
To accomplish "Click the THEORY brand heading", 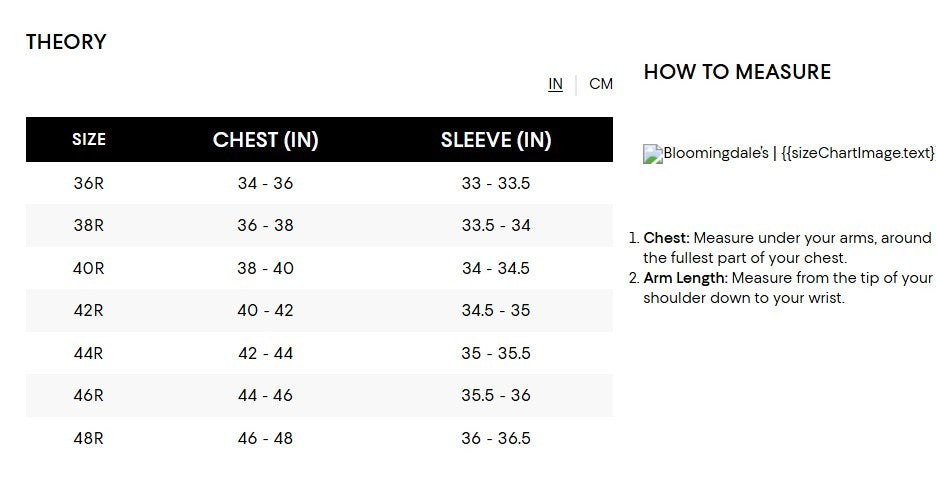I will [x=66, y=42].
